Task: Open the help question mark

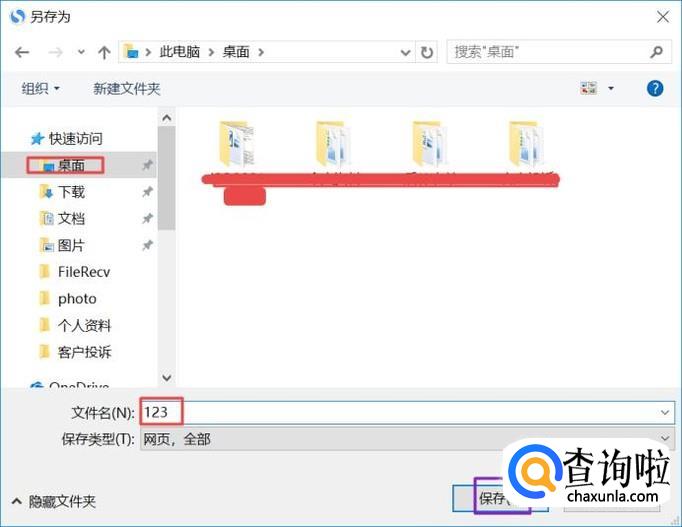Action: 655,89
